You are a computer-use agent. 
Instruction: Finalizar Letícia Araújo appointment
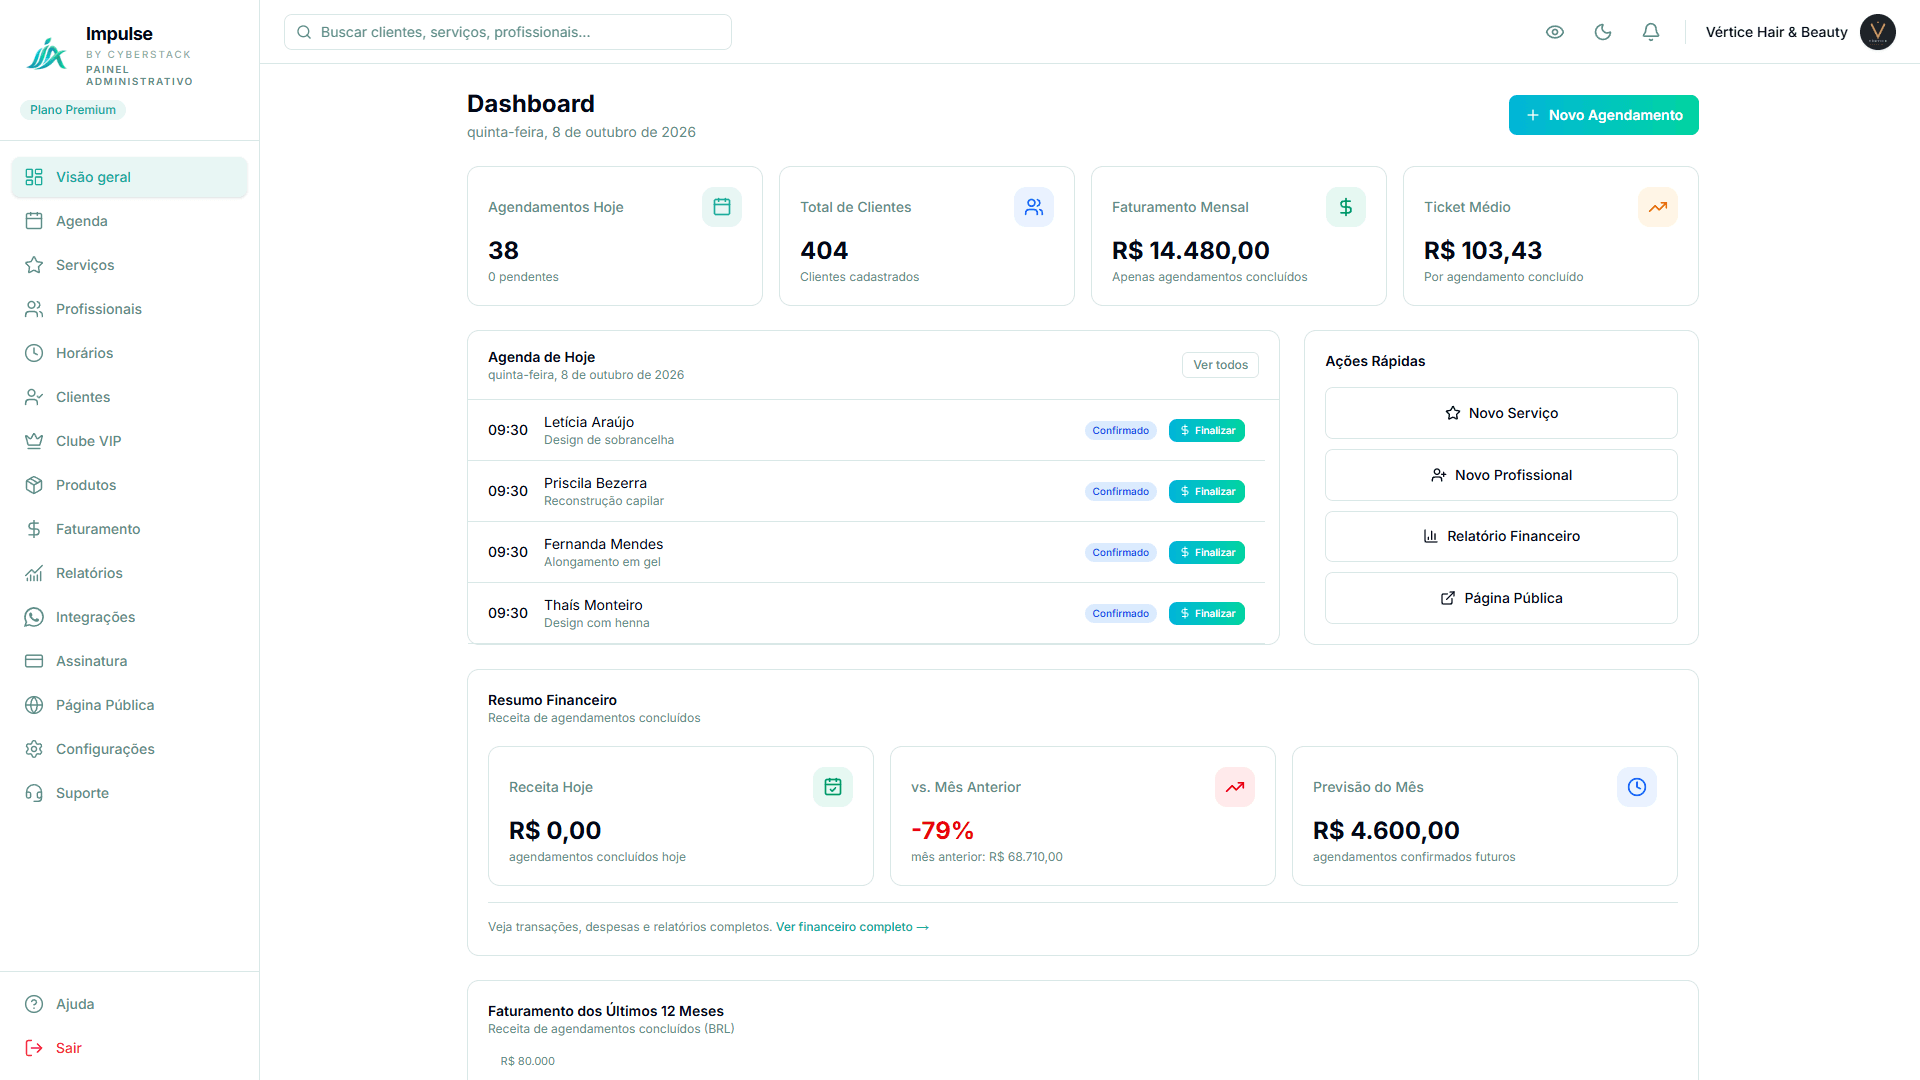[1207, 430]
